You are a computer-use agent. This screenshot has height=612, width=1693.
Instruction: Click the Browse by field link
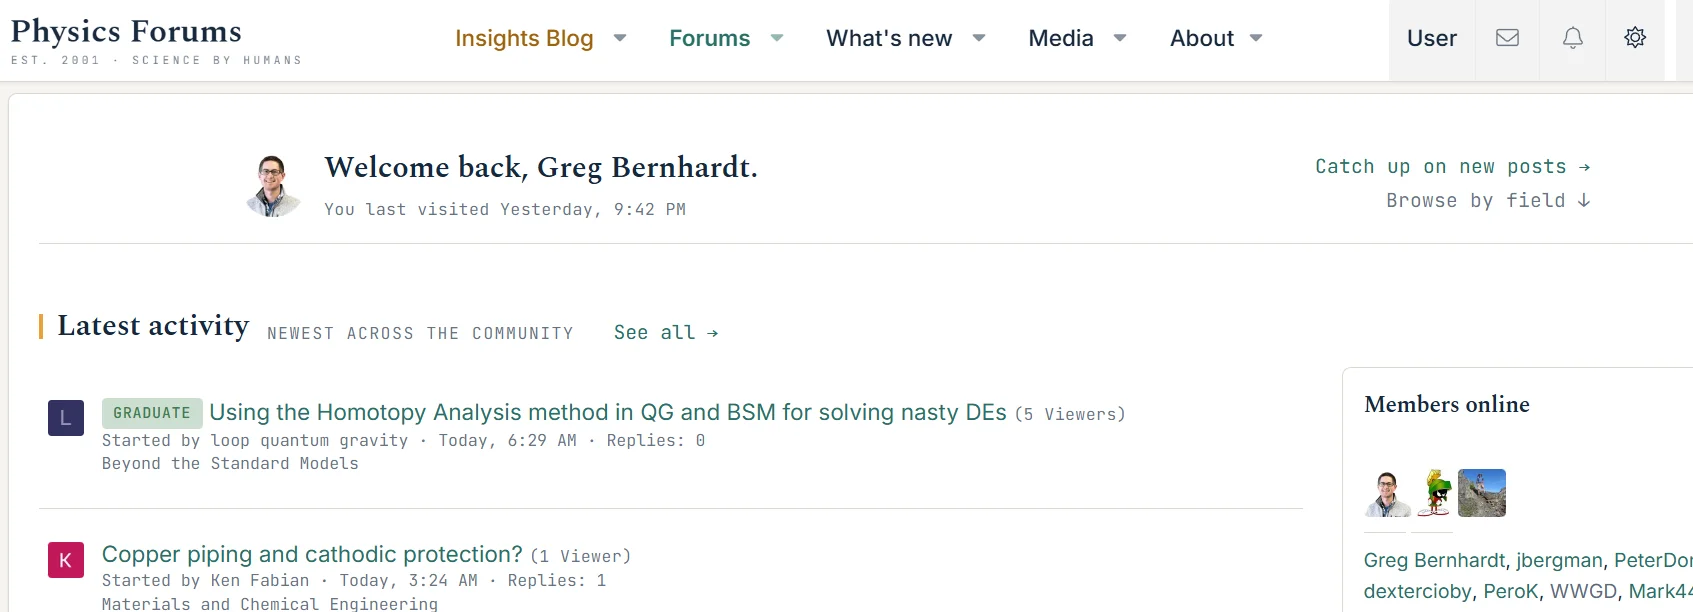point(1489,201)
